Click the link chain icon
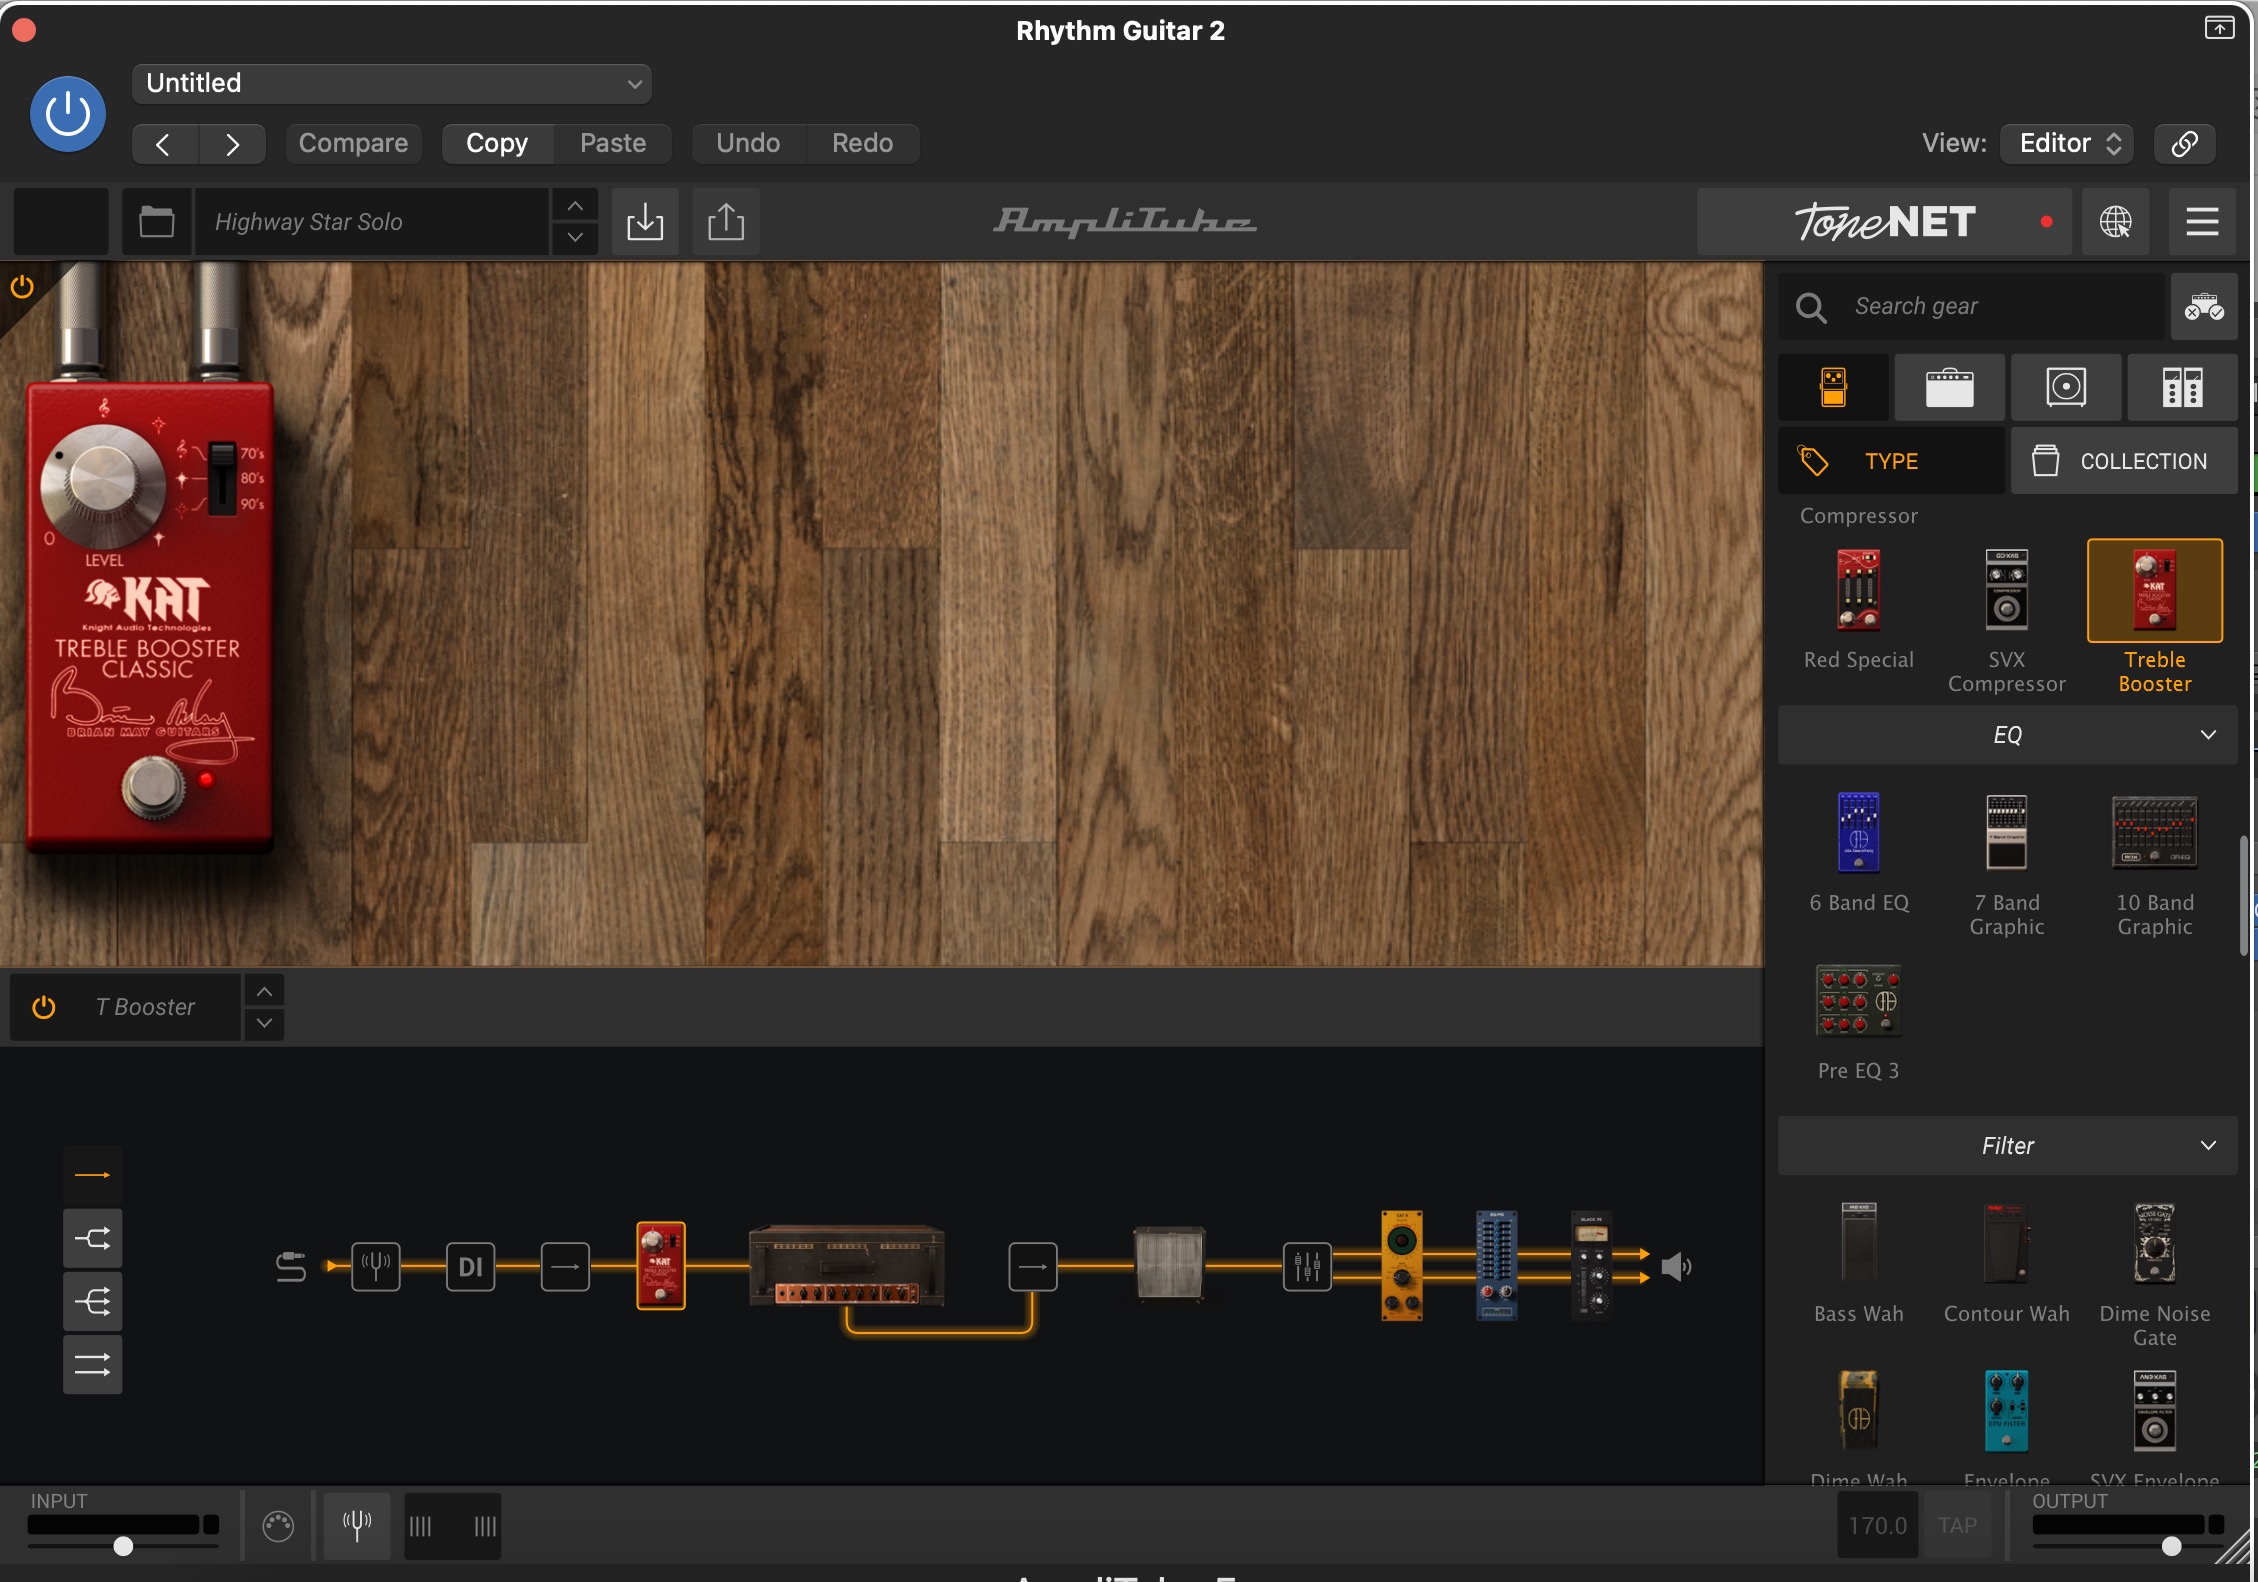The image size is (2258, 1582). tap(2185, 144)
